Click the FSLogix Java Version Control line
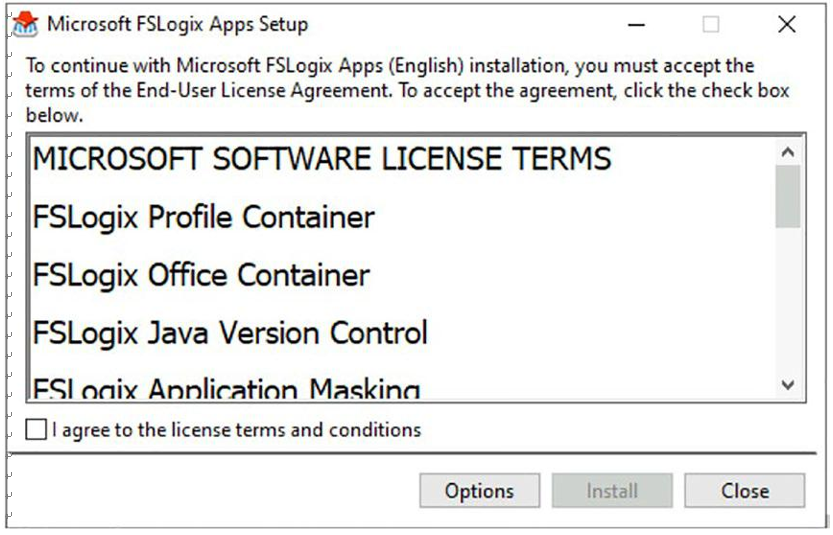This screenshot has height=535, width=833. point(230,333)
